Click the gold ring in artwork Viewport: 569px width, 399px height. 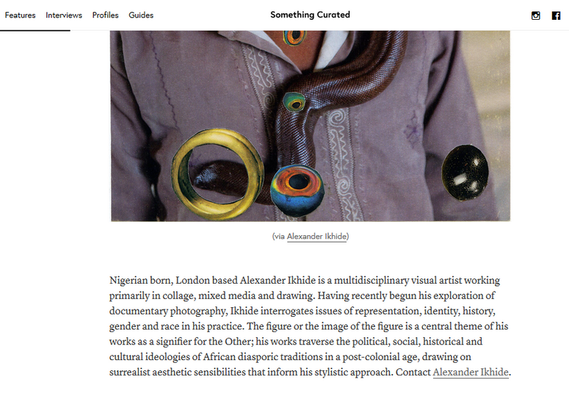[218, 174]
